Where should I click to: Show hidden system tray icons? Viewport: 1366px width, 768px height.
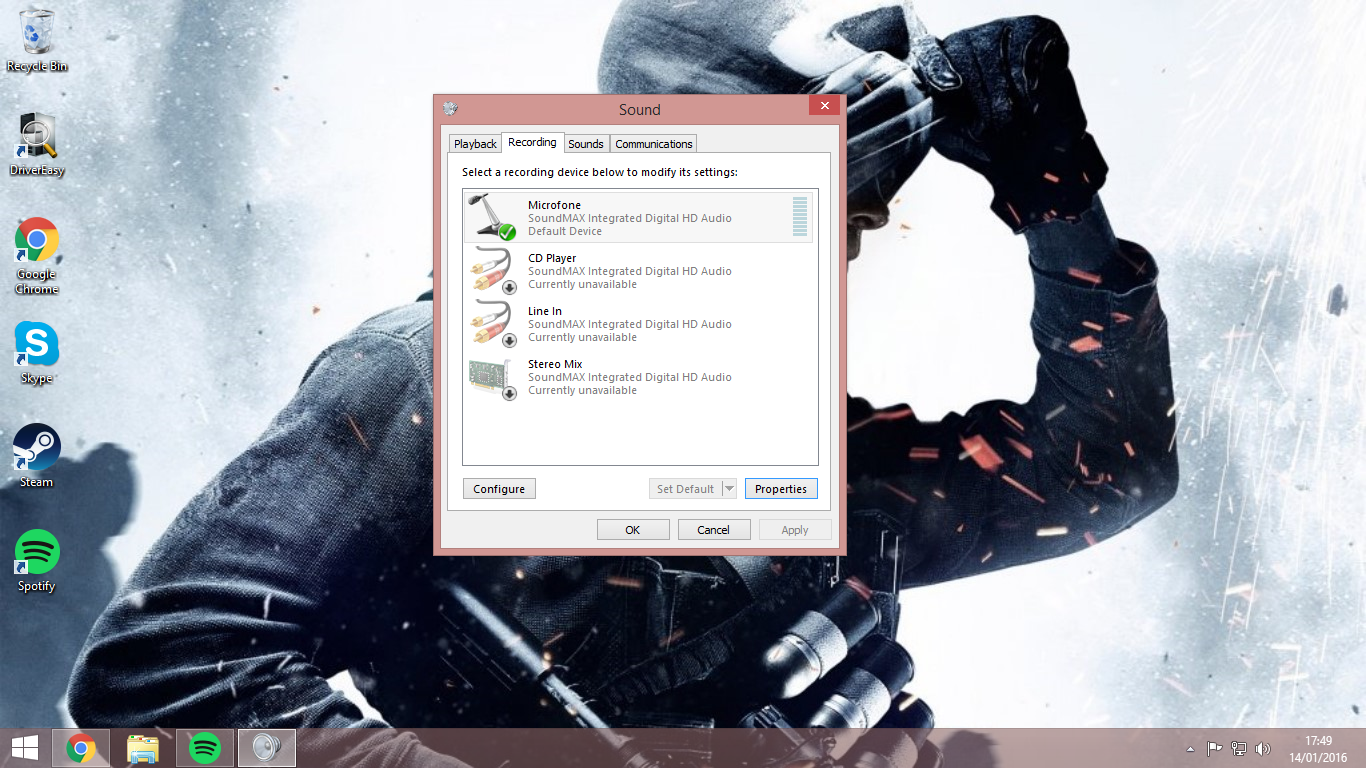[1190, 748]
